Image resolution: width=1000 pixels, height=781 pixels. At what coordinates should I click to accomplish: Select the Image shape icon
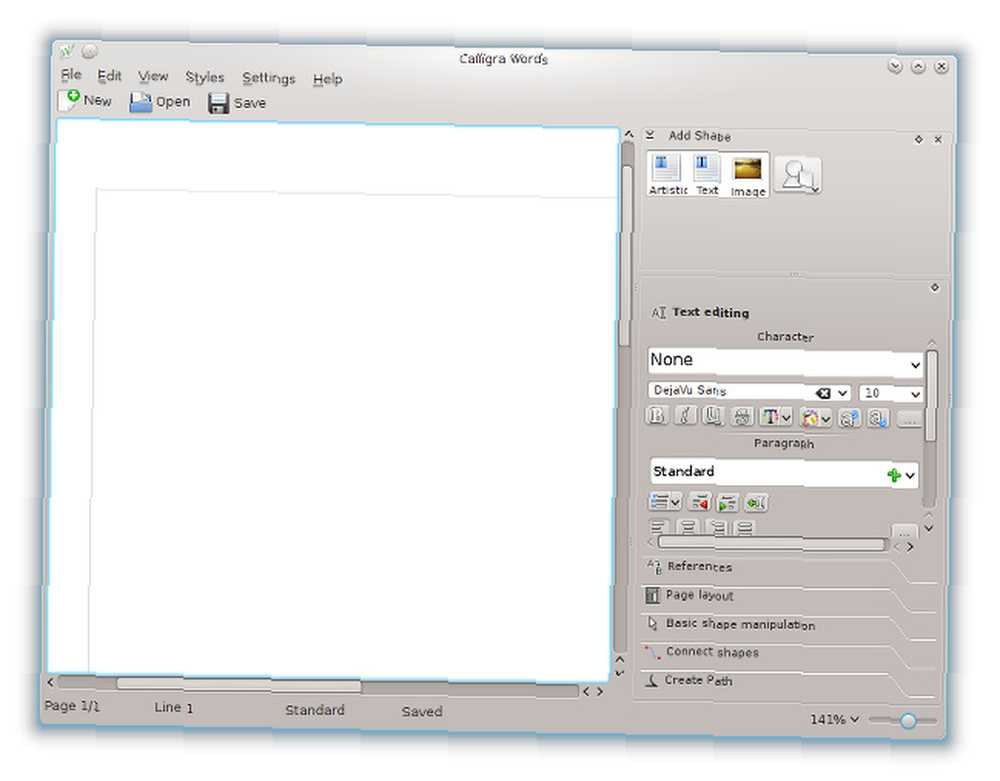coord(747,175)
